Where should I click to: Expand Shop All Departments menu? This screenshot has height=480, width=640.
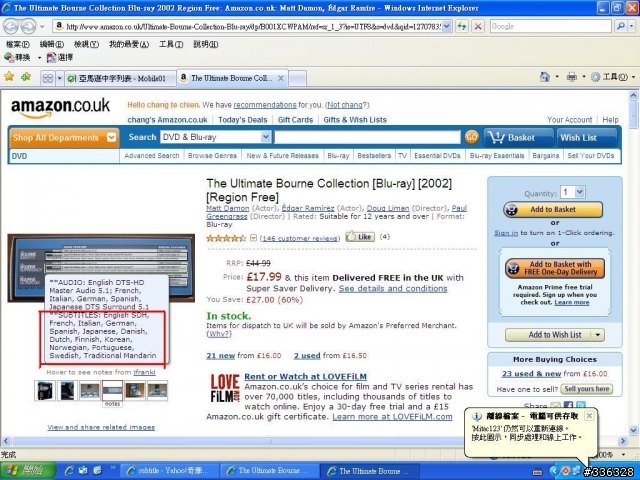64,138
